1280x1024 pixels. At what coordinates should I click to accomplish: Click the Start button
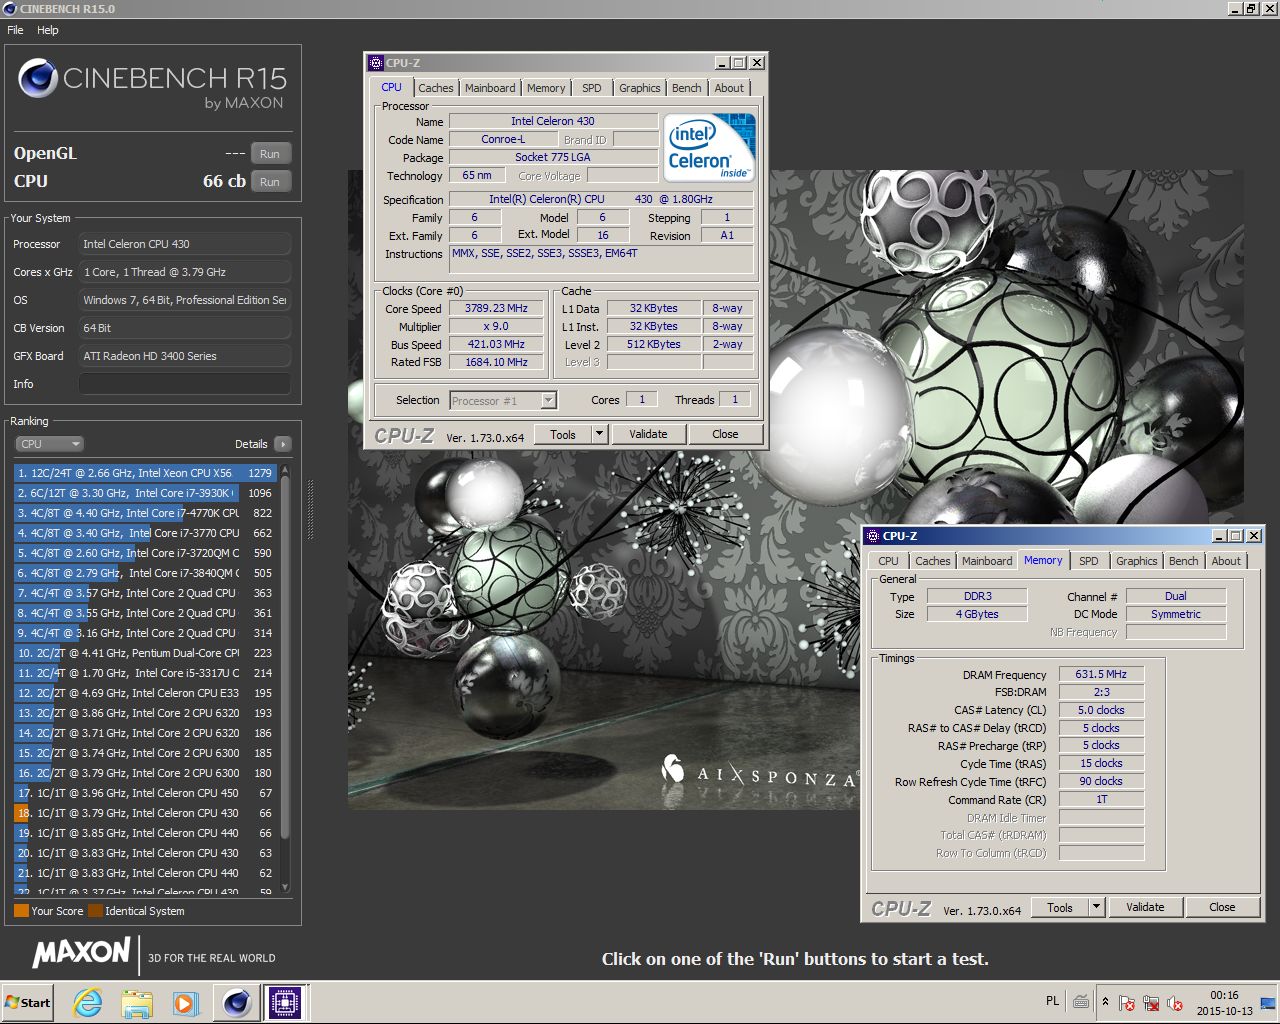point(28,1002)
